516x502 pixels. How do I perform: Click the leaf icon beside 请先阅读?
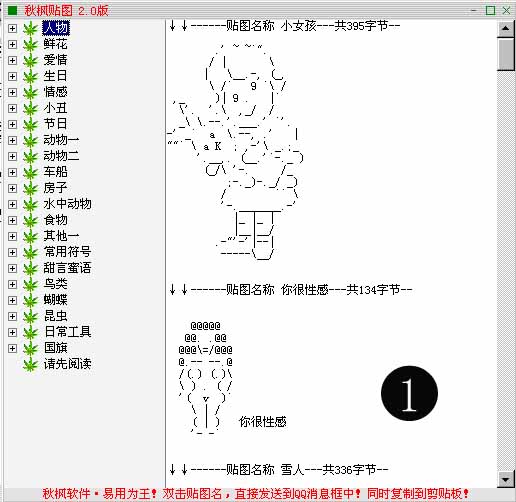pyautogui.click(x=30, y=364)
